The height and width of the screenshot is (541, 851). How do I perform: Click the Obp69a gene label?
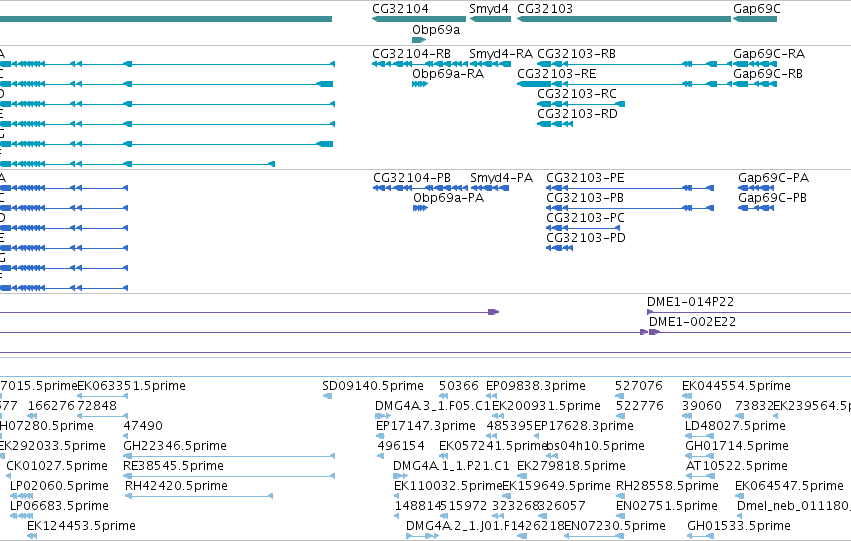(436, 30)
